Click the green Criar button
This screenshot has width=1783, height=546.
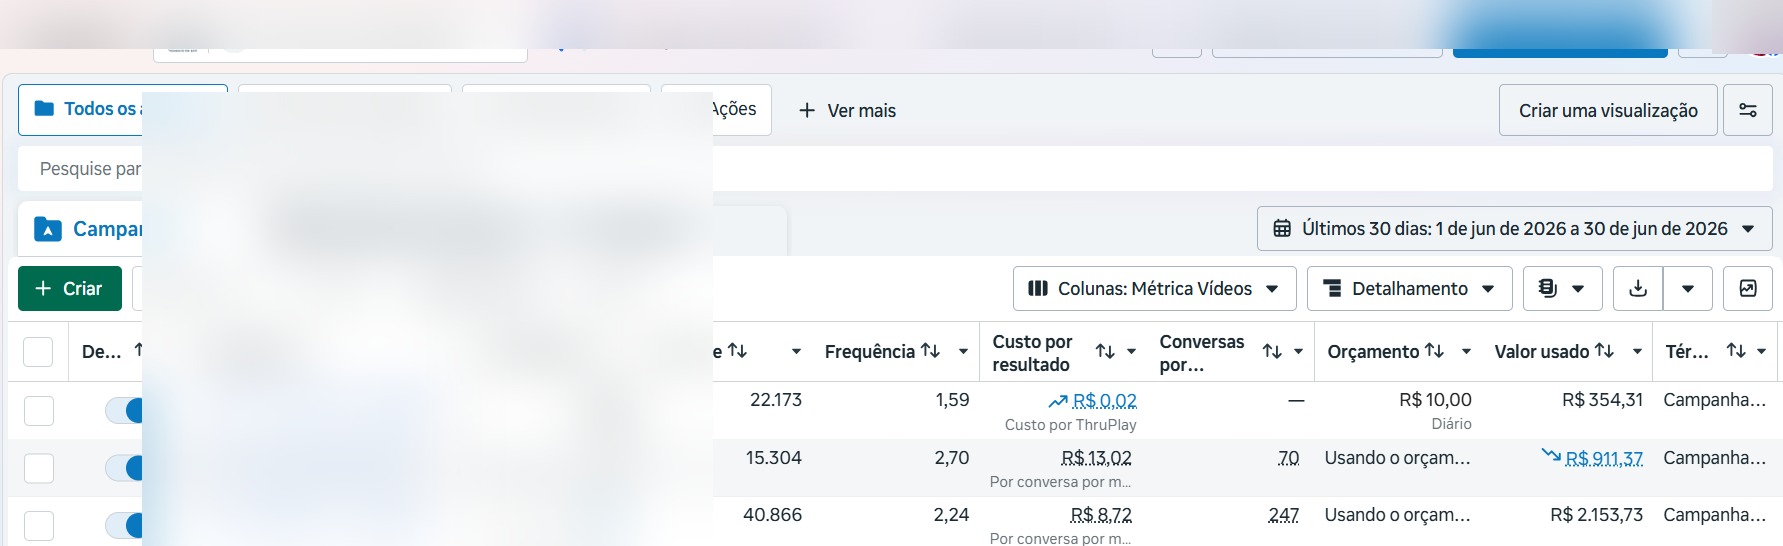tap(70, 288)
